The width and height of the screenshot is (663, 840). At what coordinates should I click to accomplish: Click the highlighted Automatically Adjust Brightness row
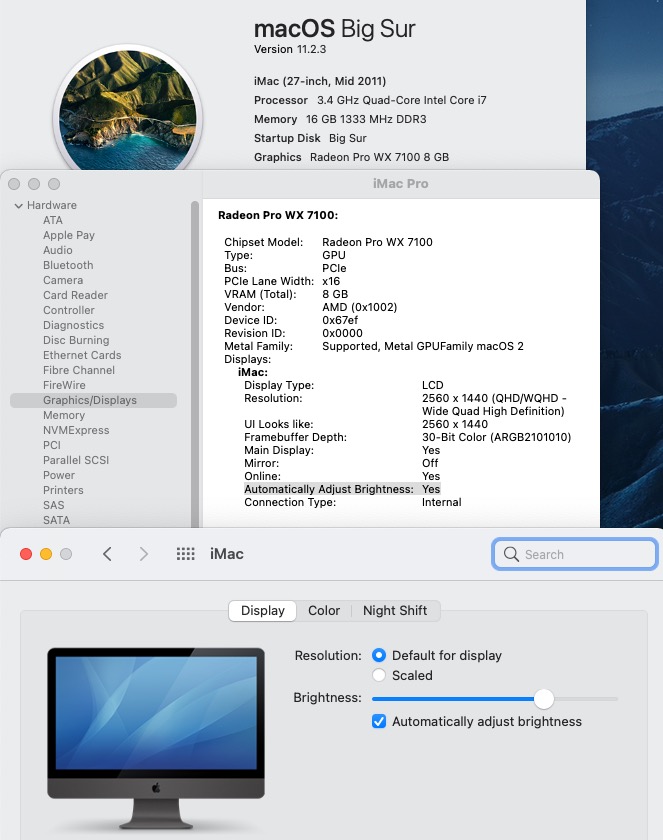tap(342, 489)
